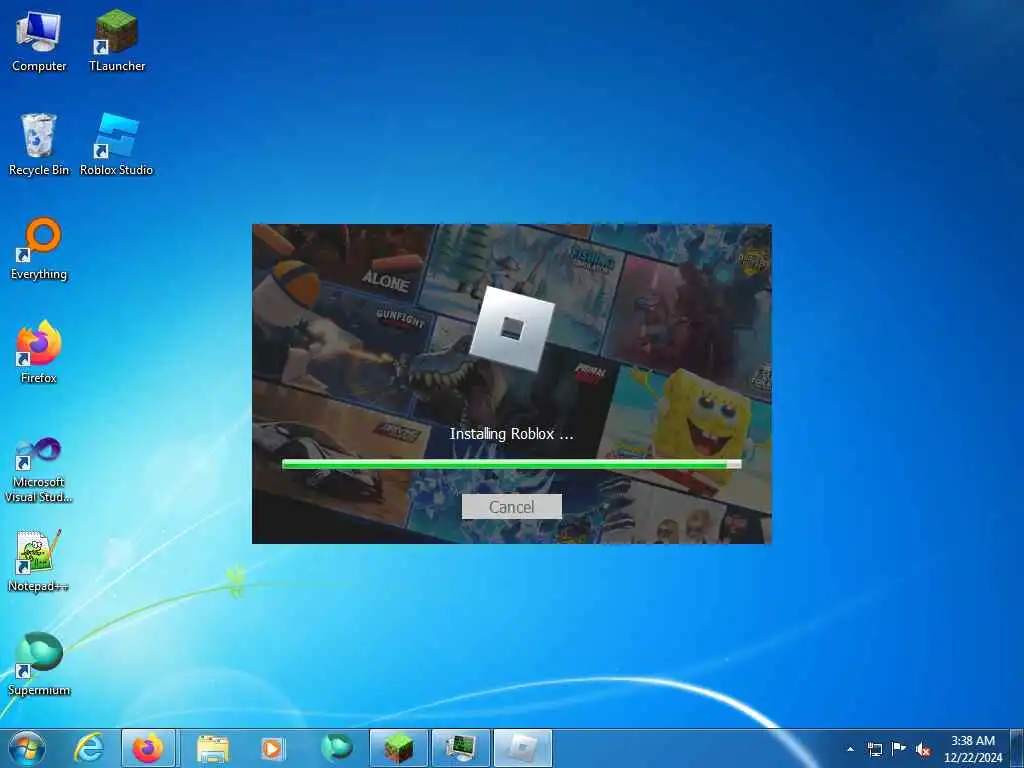Open the Computer desktop icon

tap(39, 40)
